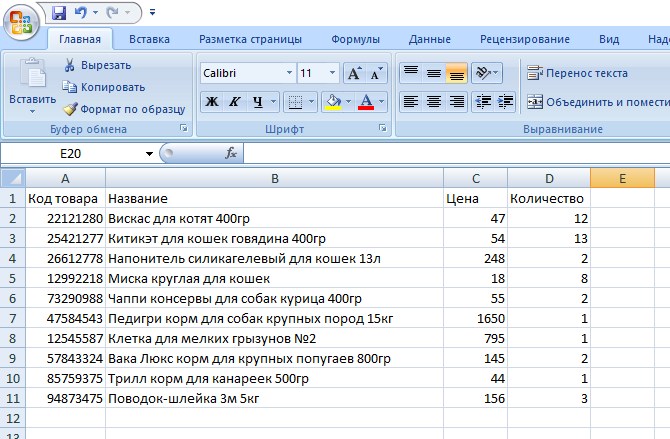Click Объединить и поместить merge button
The width and height of the screenshot is (670, 439).
(x=597, y=102)
